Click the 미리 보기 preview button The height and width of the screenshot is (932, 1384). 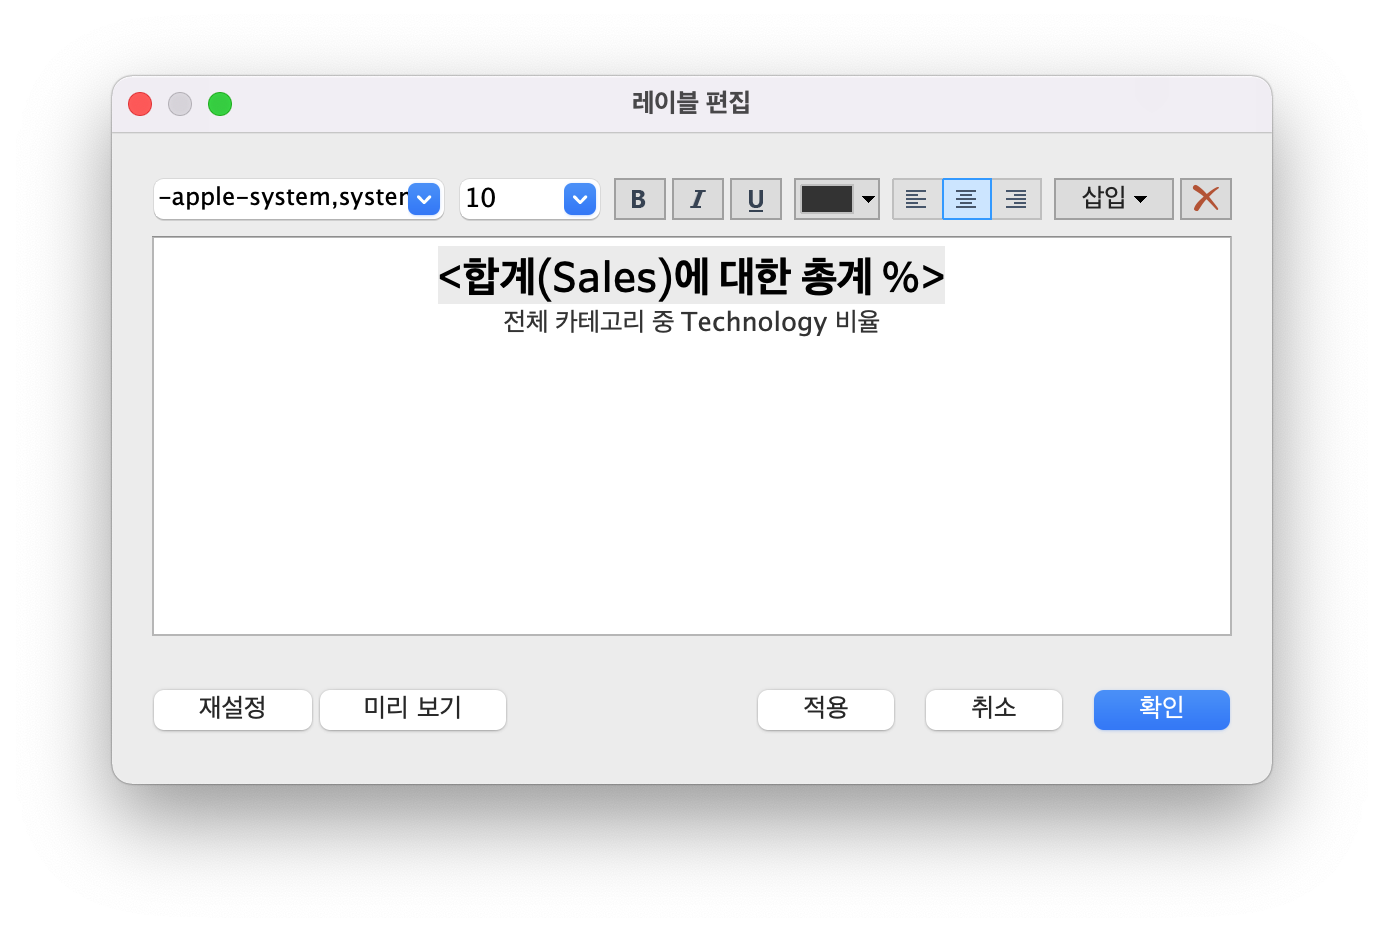tap(413, 709)
